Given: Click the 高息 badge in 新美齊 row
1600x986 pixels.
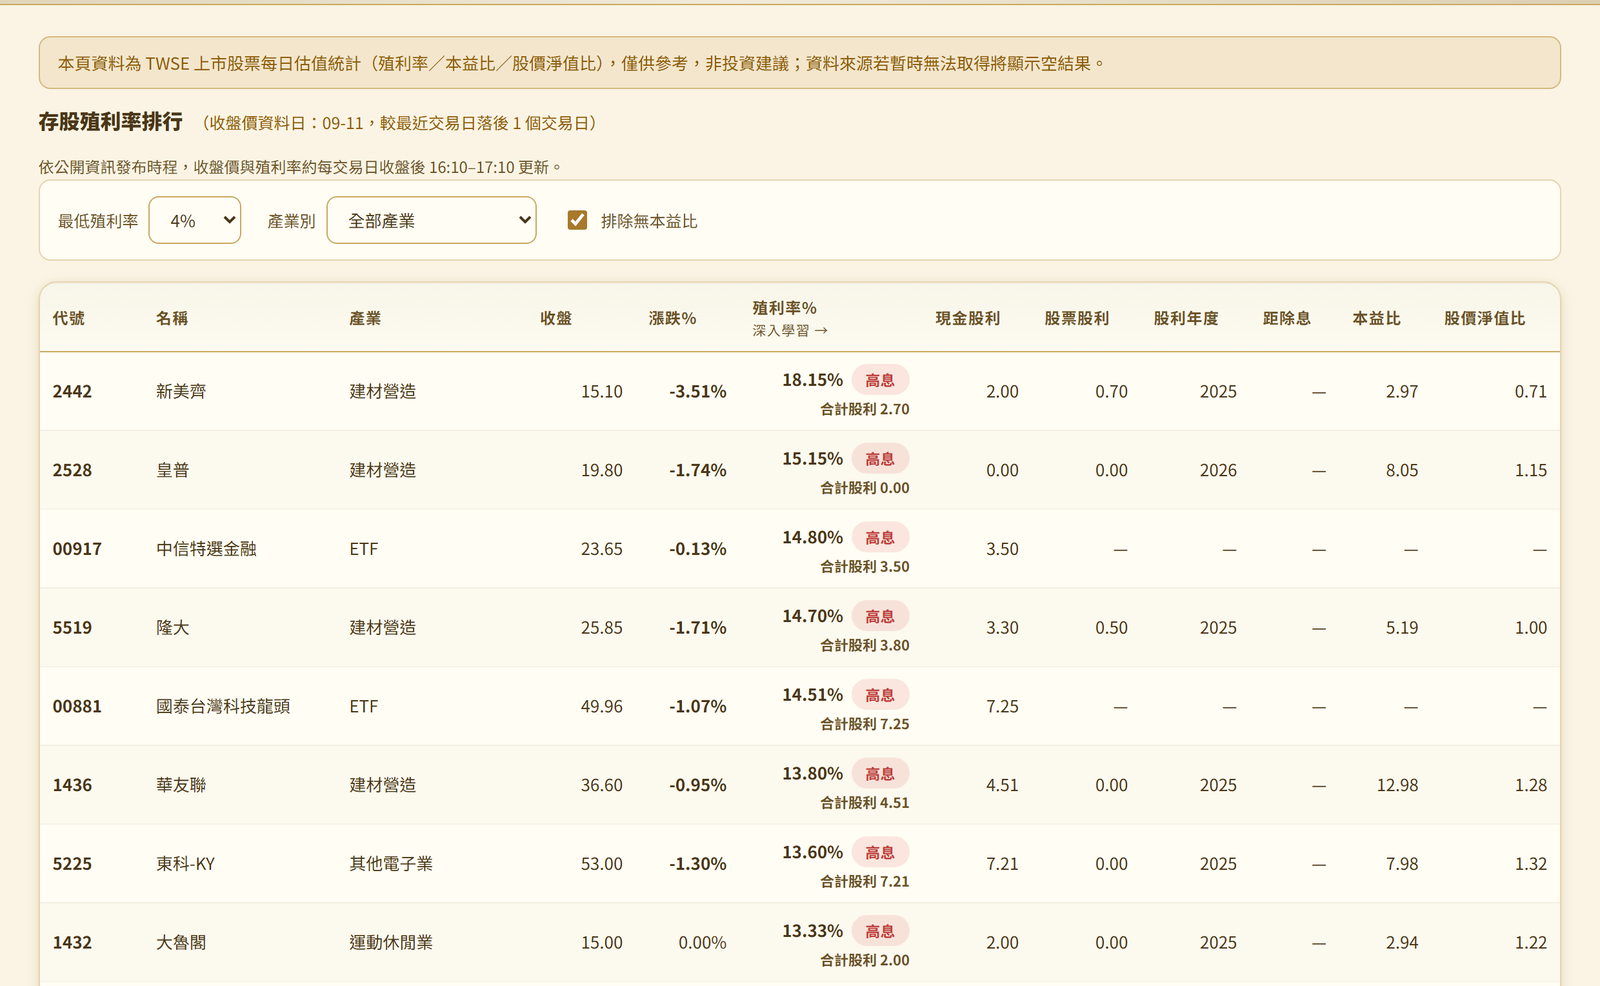Looking at the screenshot, I should click(880, 380).
